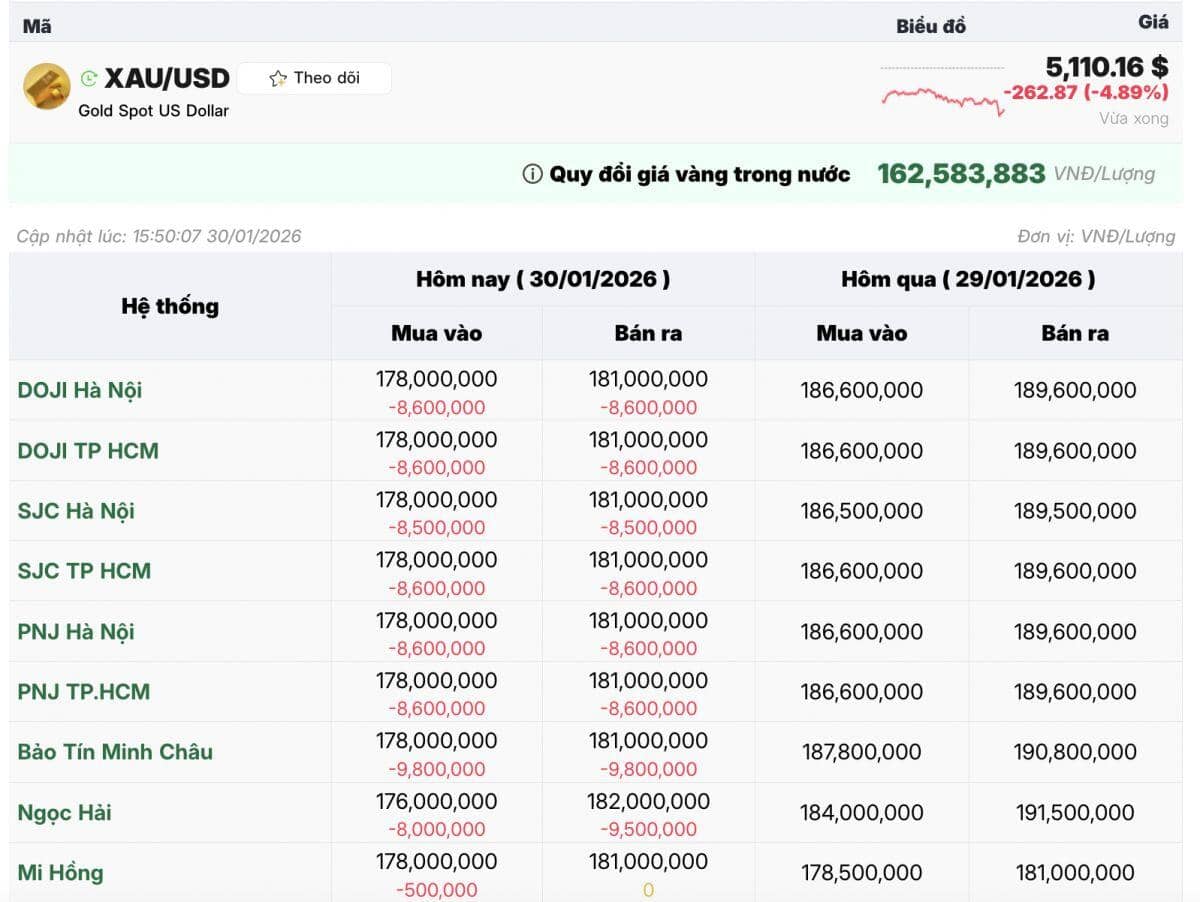Image resolution: width=1200 pixels, height=902 pixels.
Task: Click the Đơn vị: VNĐ/Lượng label
Action: (x=1096, y=237)
